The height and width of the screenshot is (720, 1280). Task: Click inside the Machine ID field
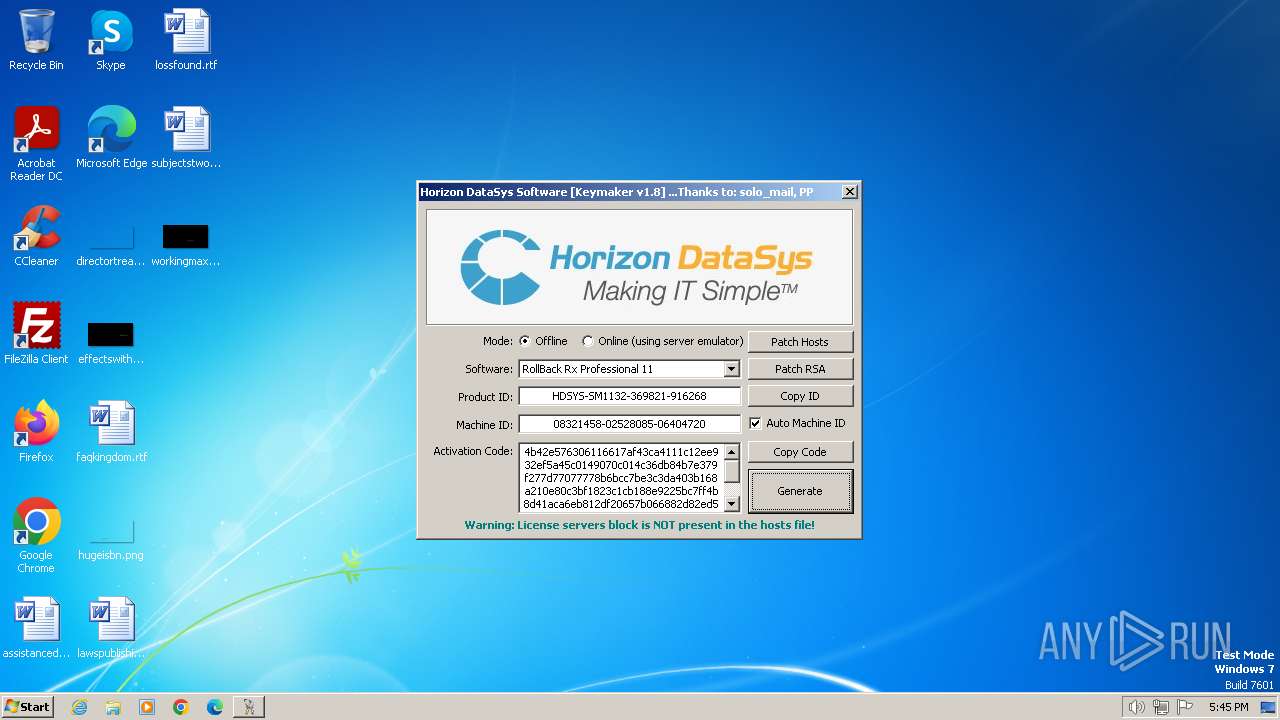click(x=629, y=424)
